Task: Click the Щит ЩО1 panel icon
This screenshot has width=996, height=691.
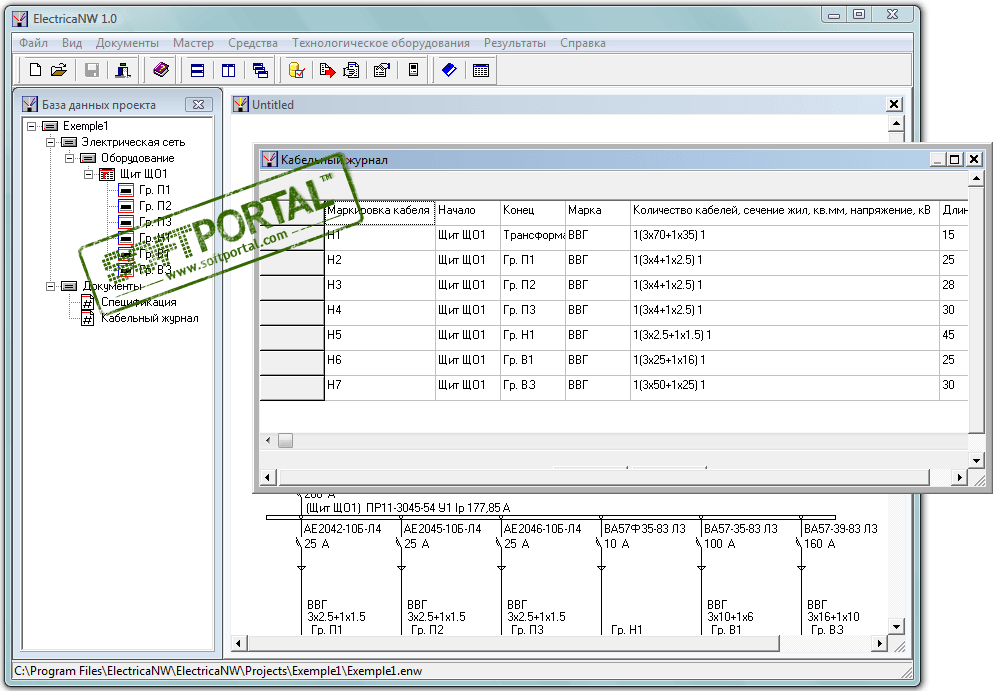Action: [107, 174]
